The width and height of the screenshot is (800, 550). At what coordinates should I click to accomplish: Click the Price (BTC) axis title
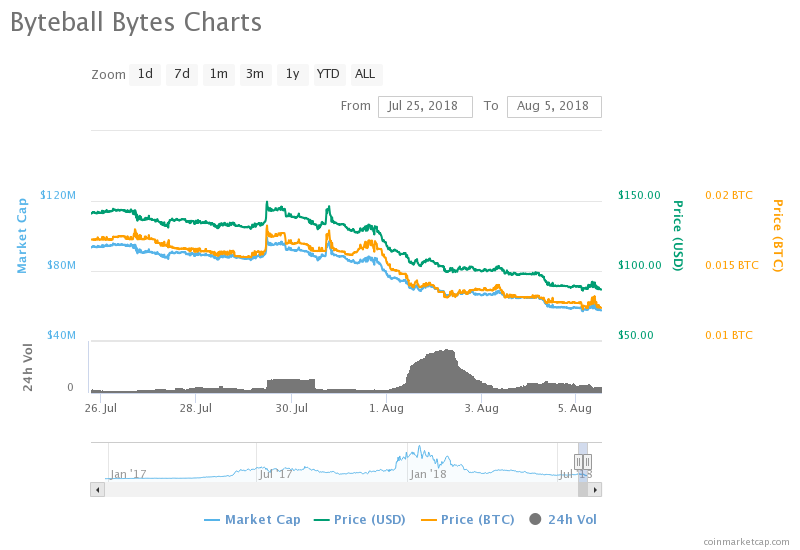778,236
